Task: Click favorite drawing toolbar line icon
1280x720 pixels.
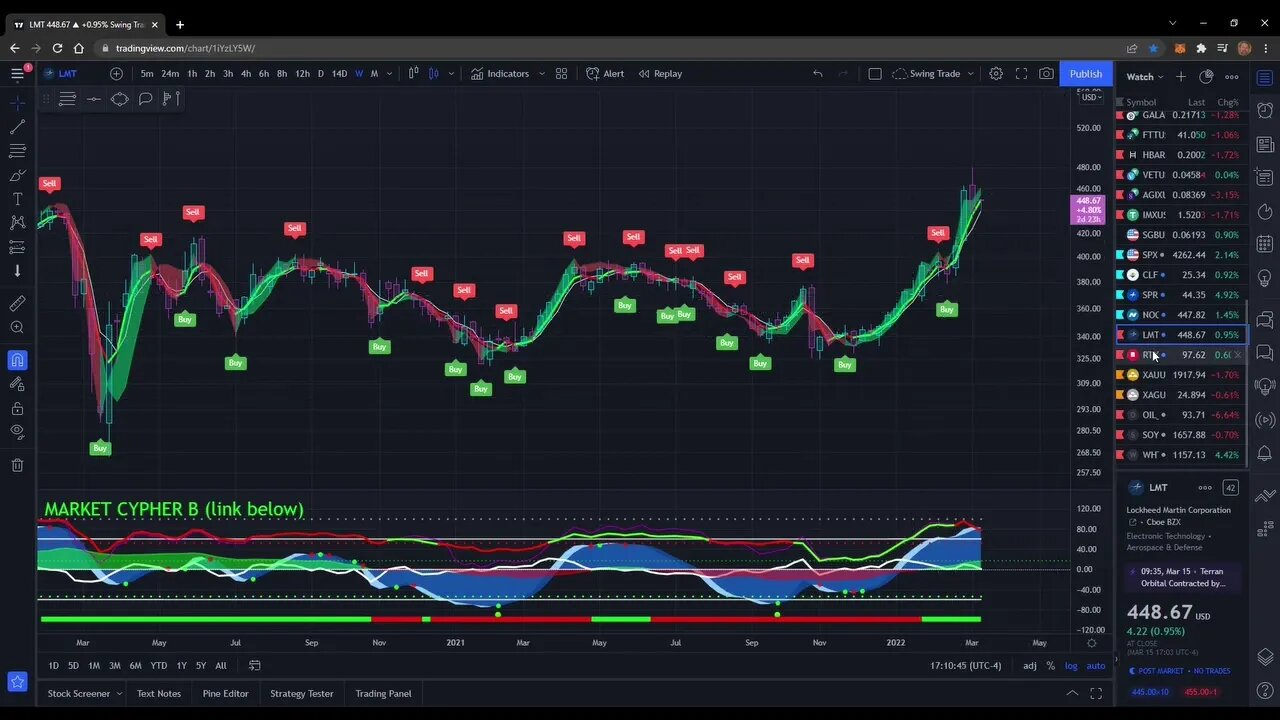Action: [x=93, y=98]
